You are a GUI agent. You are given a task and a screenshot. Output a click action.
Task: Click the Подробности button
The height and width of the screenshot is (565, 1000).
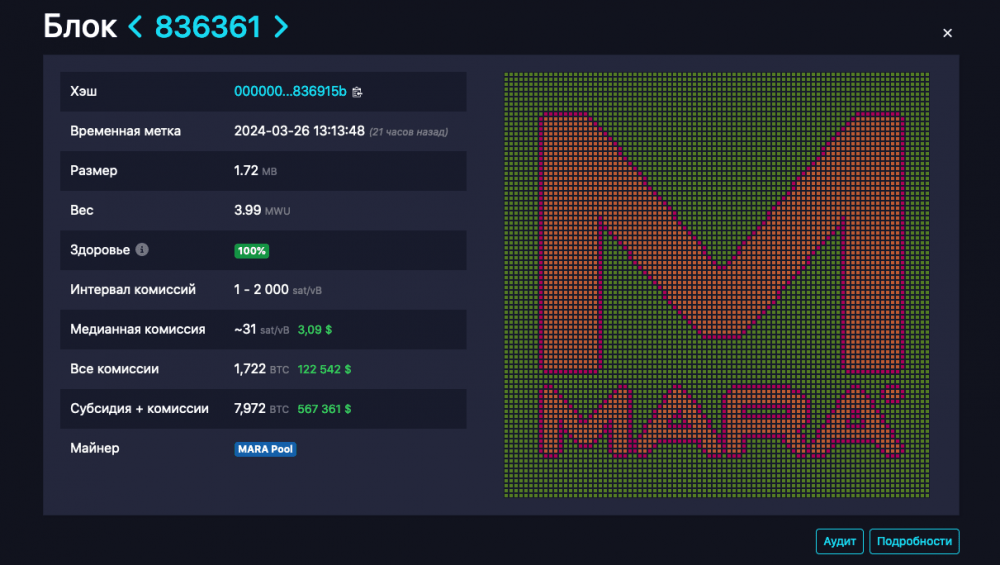tap(914, 541)
